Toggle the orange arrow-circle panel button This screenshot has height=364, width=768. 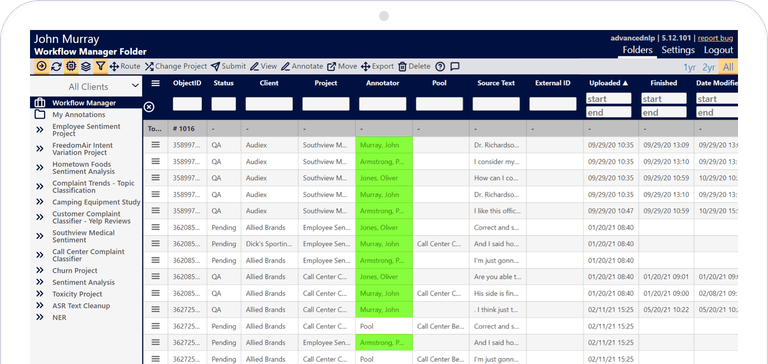(x=41, y=67)
